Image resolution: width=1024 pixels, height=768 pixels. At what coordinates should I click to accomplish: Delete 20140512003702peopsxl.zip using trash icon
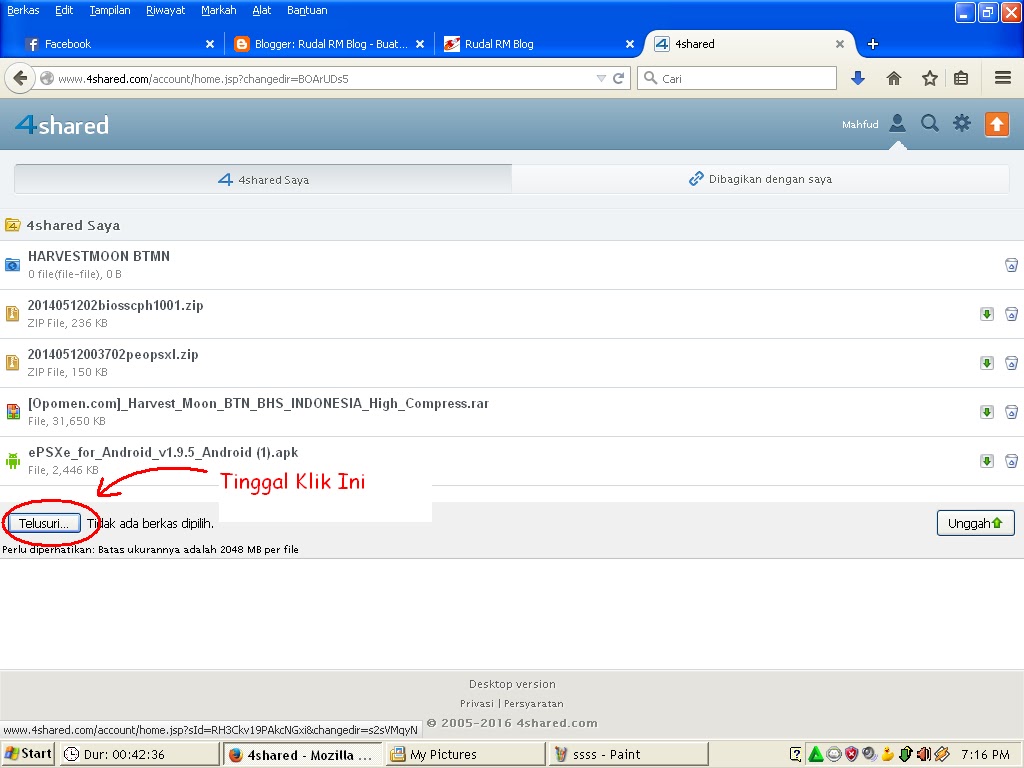tap(1011, 363)
